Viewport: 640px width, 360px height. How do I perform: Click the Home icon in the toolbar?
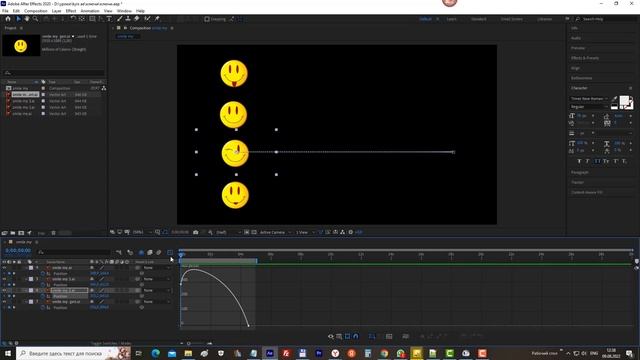pyautogui.click(x=8, y=19)
